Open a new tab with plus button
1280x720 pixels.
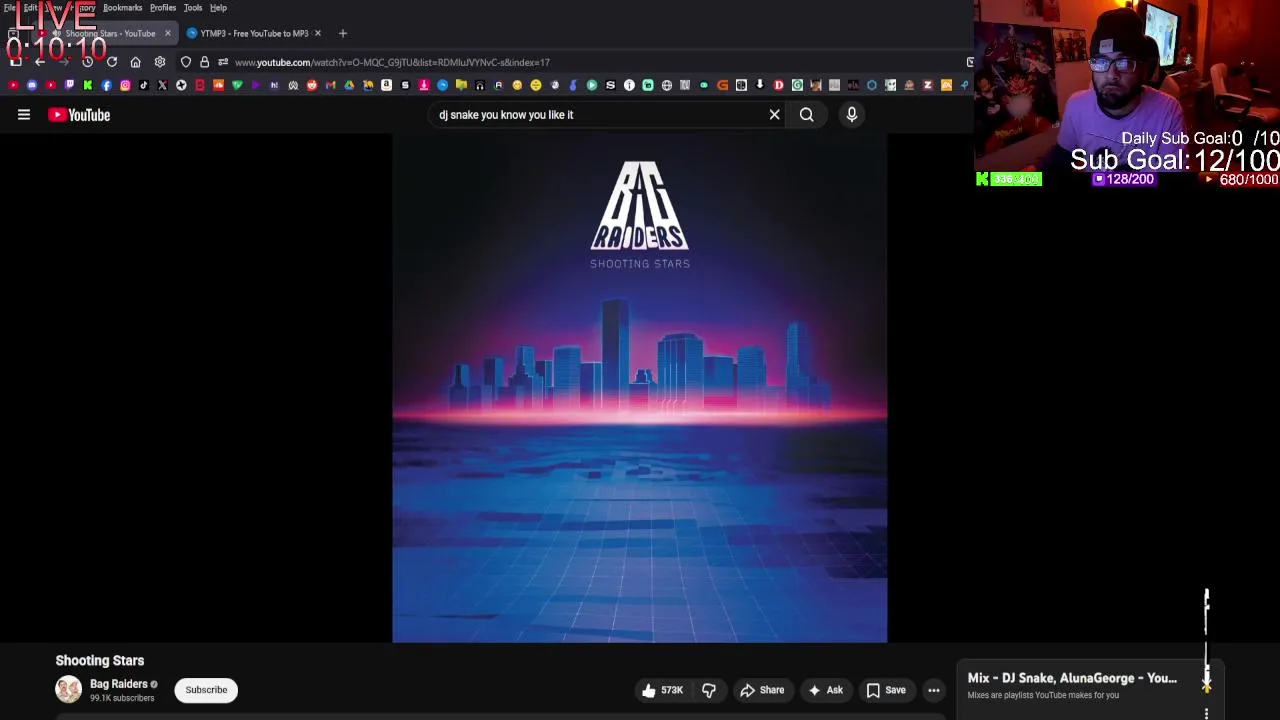pos(343,33)
